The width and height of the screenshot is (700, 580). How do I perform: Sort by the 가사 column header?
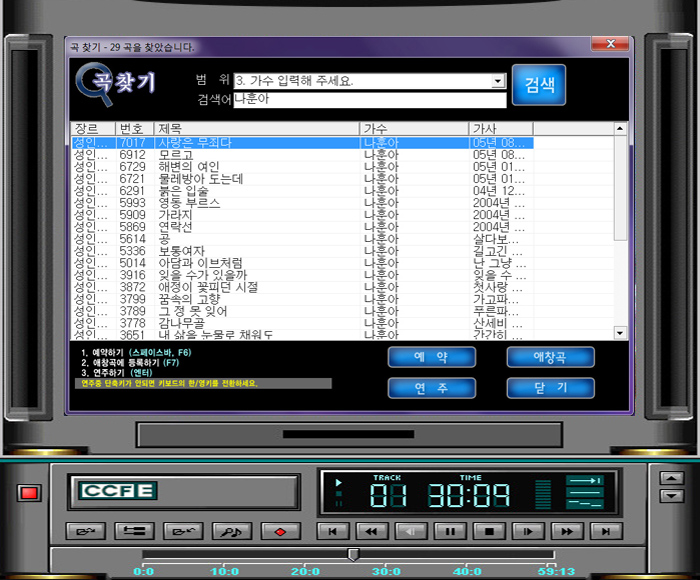tap(501, 129)
